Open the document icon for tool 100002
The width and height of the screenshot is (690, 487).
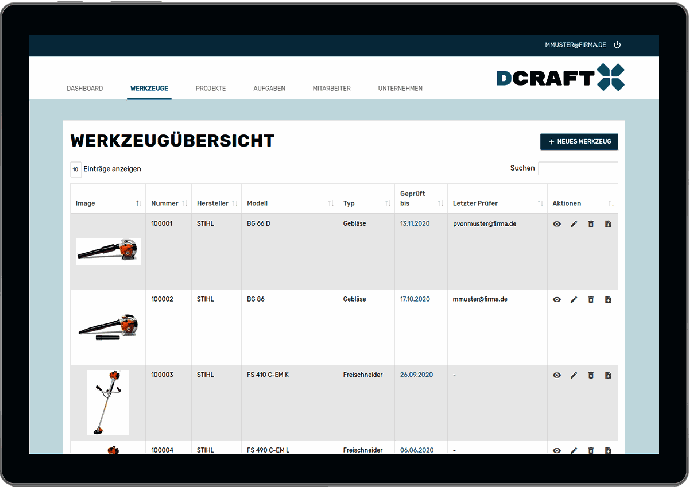click(608, 300)
